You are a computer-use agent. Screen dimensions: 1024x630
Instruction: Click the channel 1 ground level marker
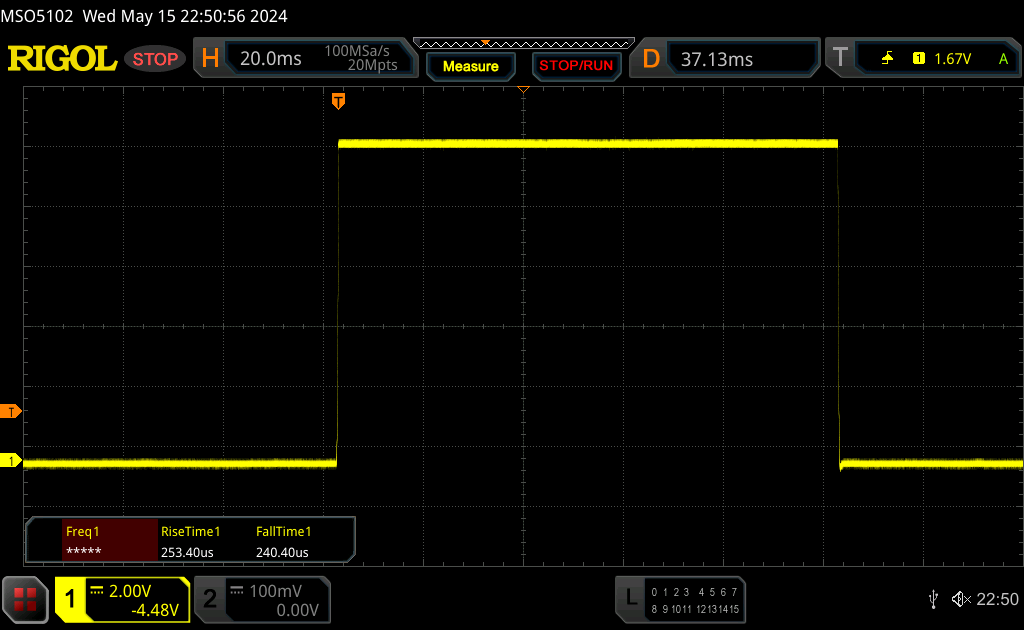(x=11, y=461)
